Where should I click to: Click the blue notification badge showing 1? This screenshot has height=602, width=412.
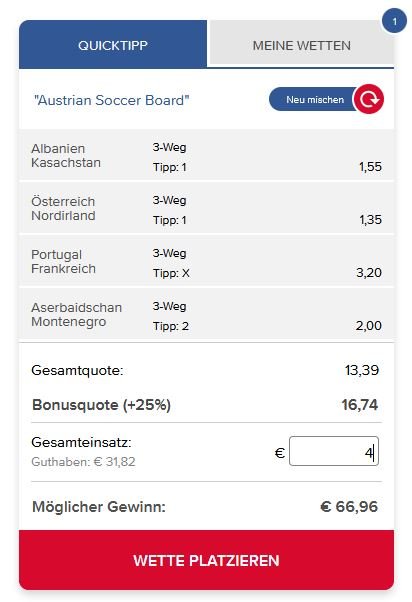(394, 21)
